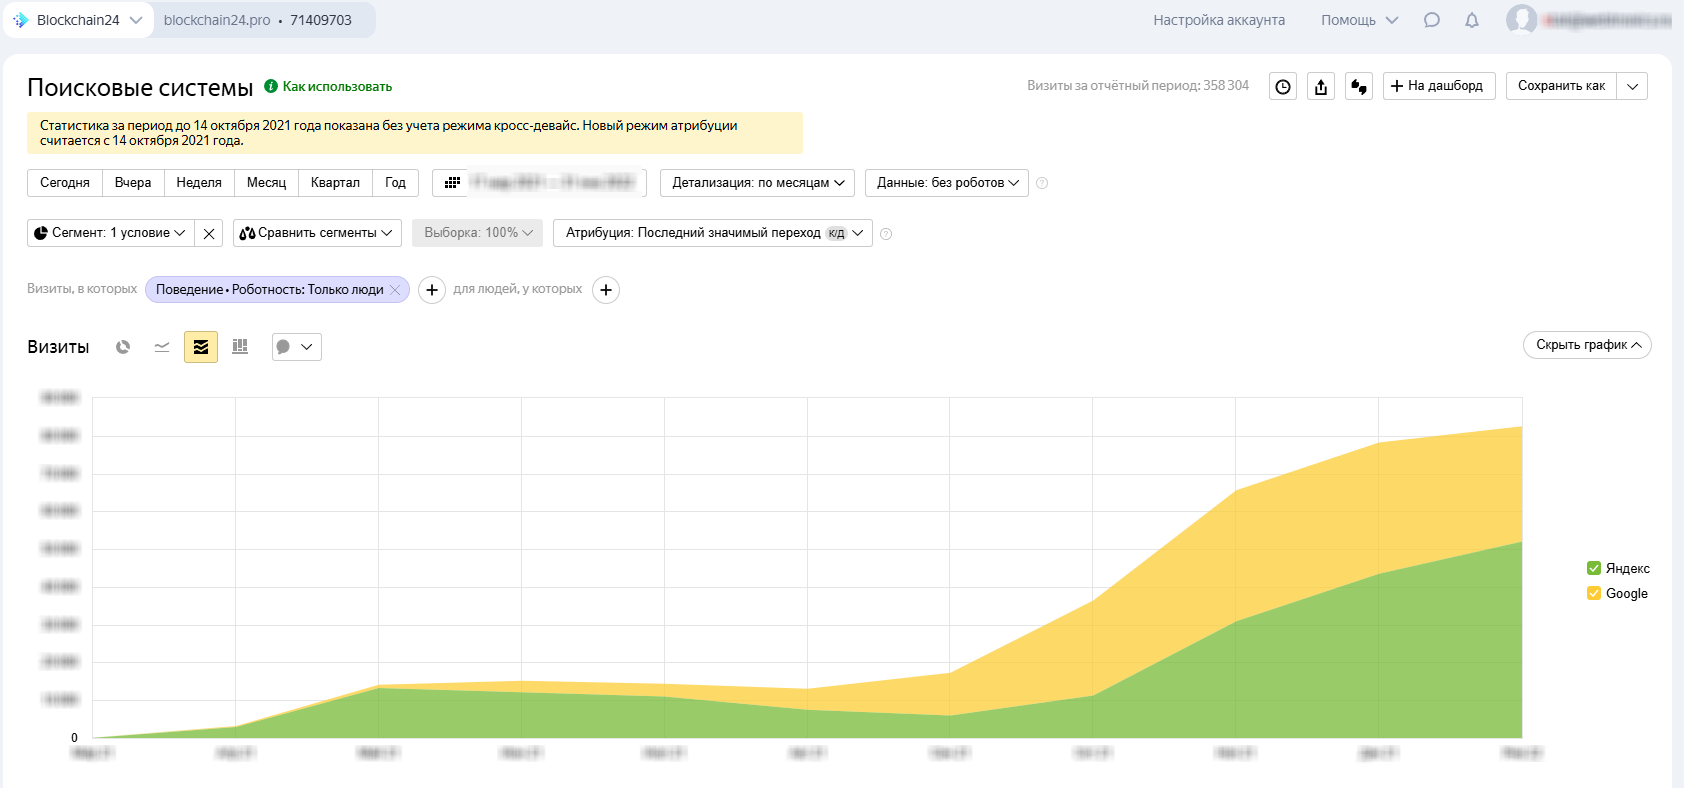
Task: Switch to column chart view icon
Action: (240, 347)
